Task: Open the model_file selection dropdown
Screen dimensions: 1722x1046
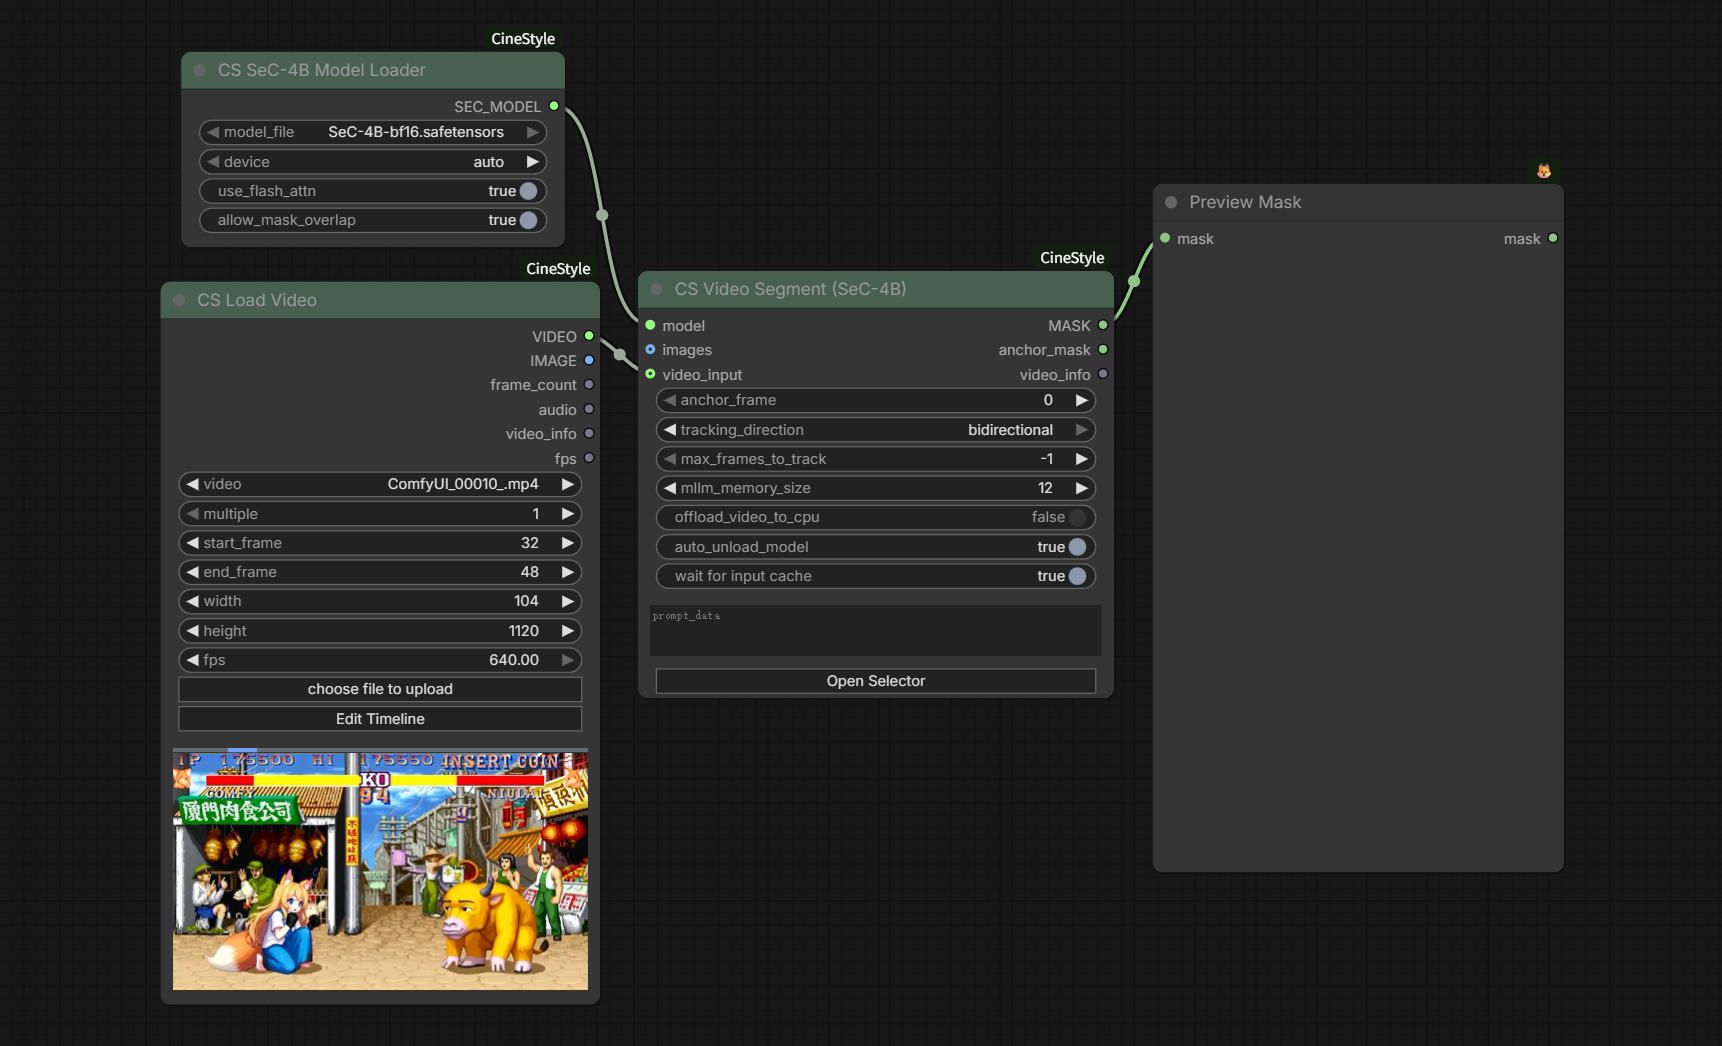Action: [x=373, y=132]
